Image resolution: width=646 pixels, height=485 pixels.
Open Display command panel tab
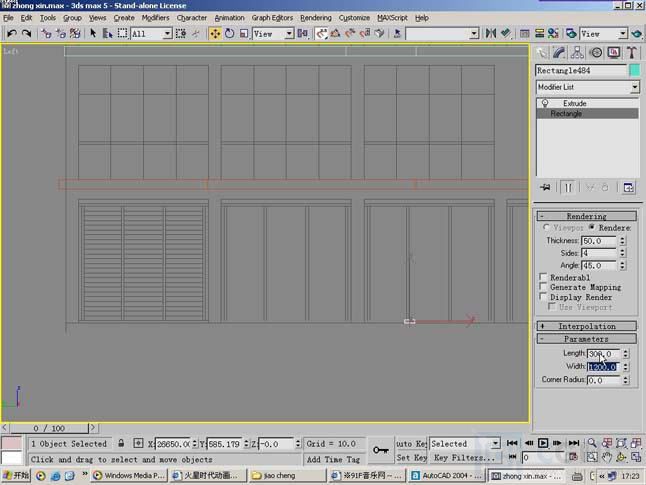coord(614,53)
